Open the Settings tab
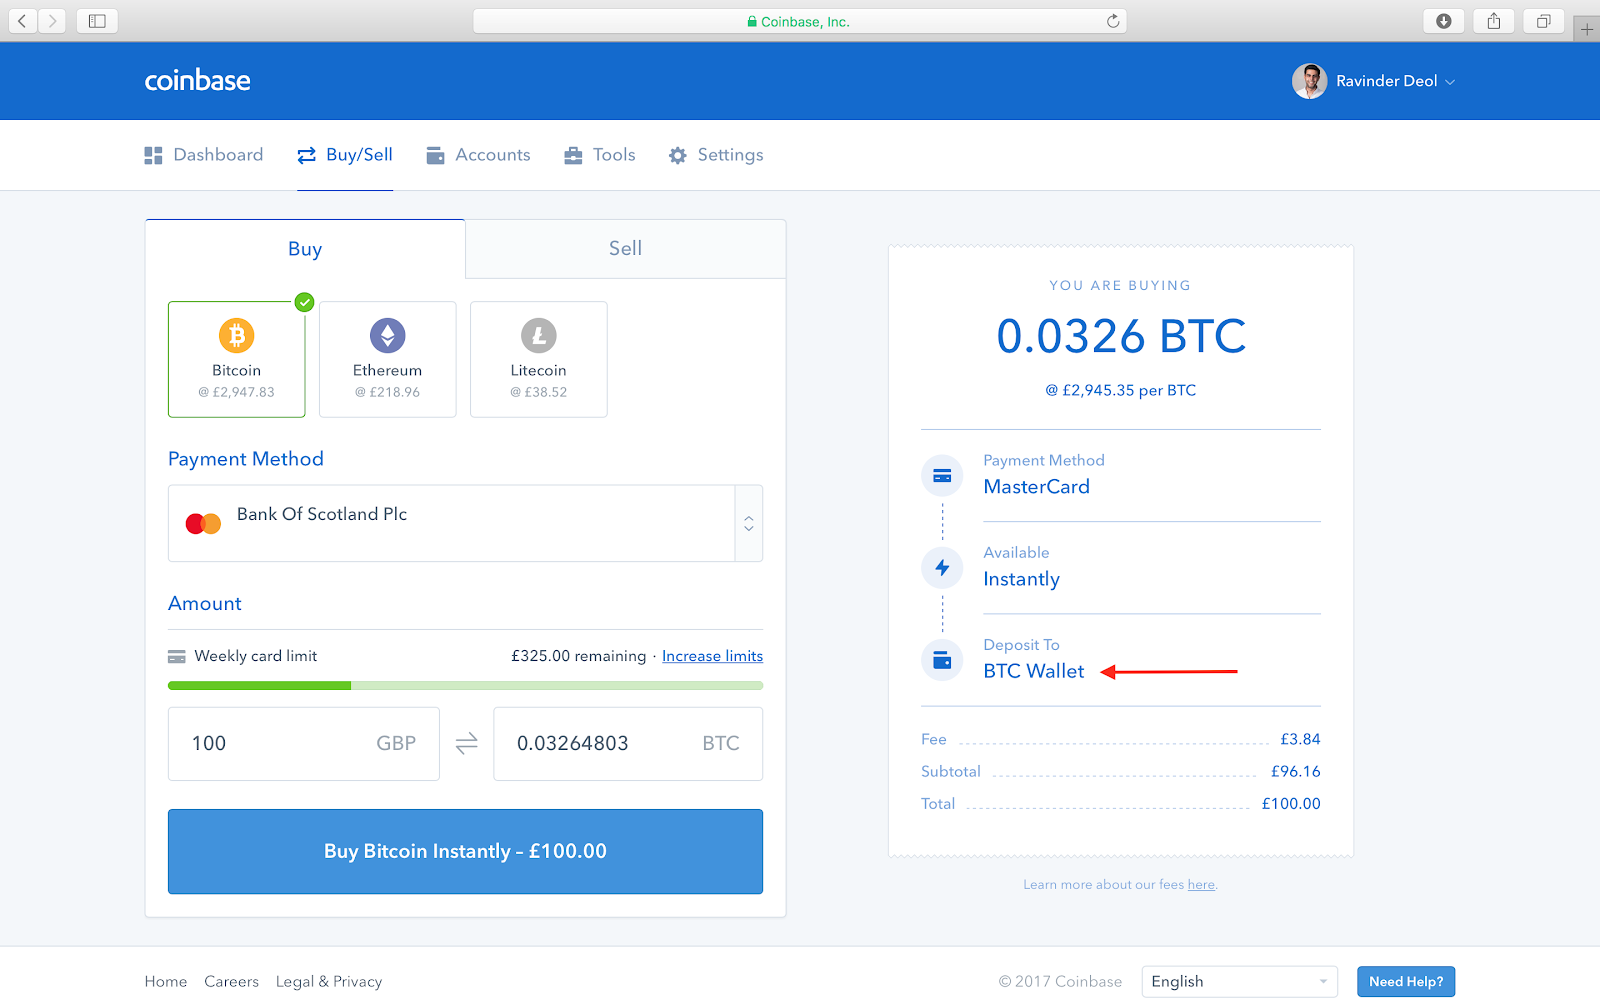This screenshot has height=1000, width=1600. [716, 155]
